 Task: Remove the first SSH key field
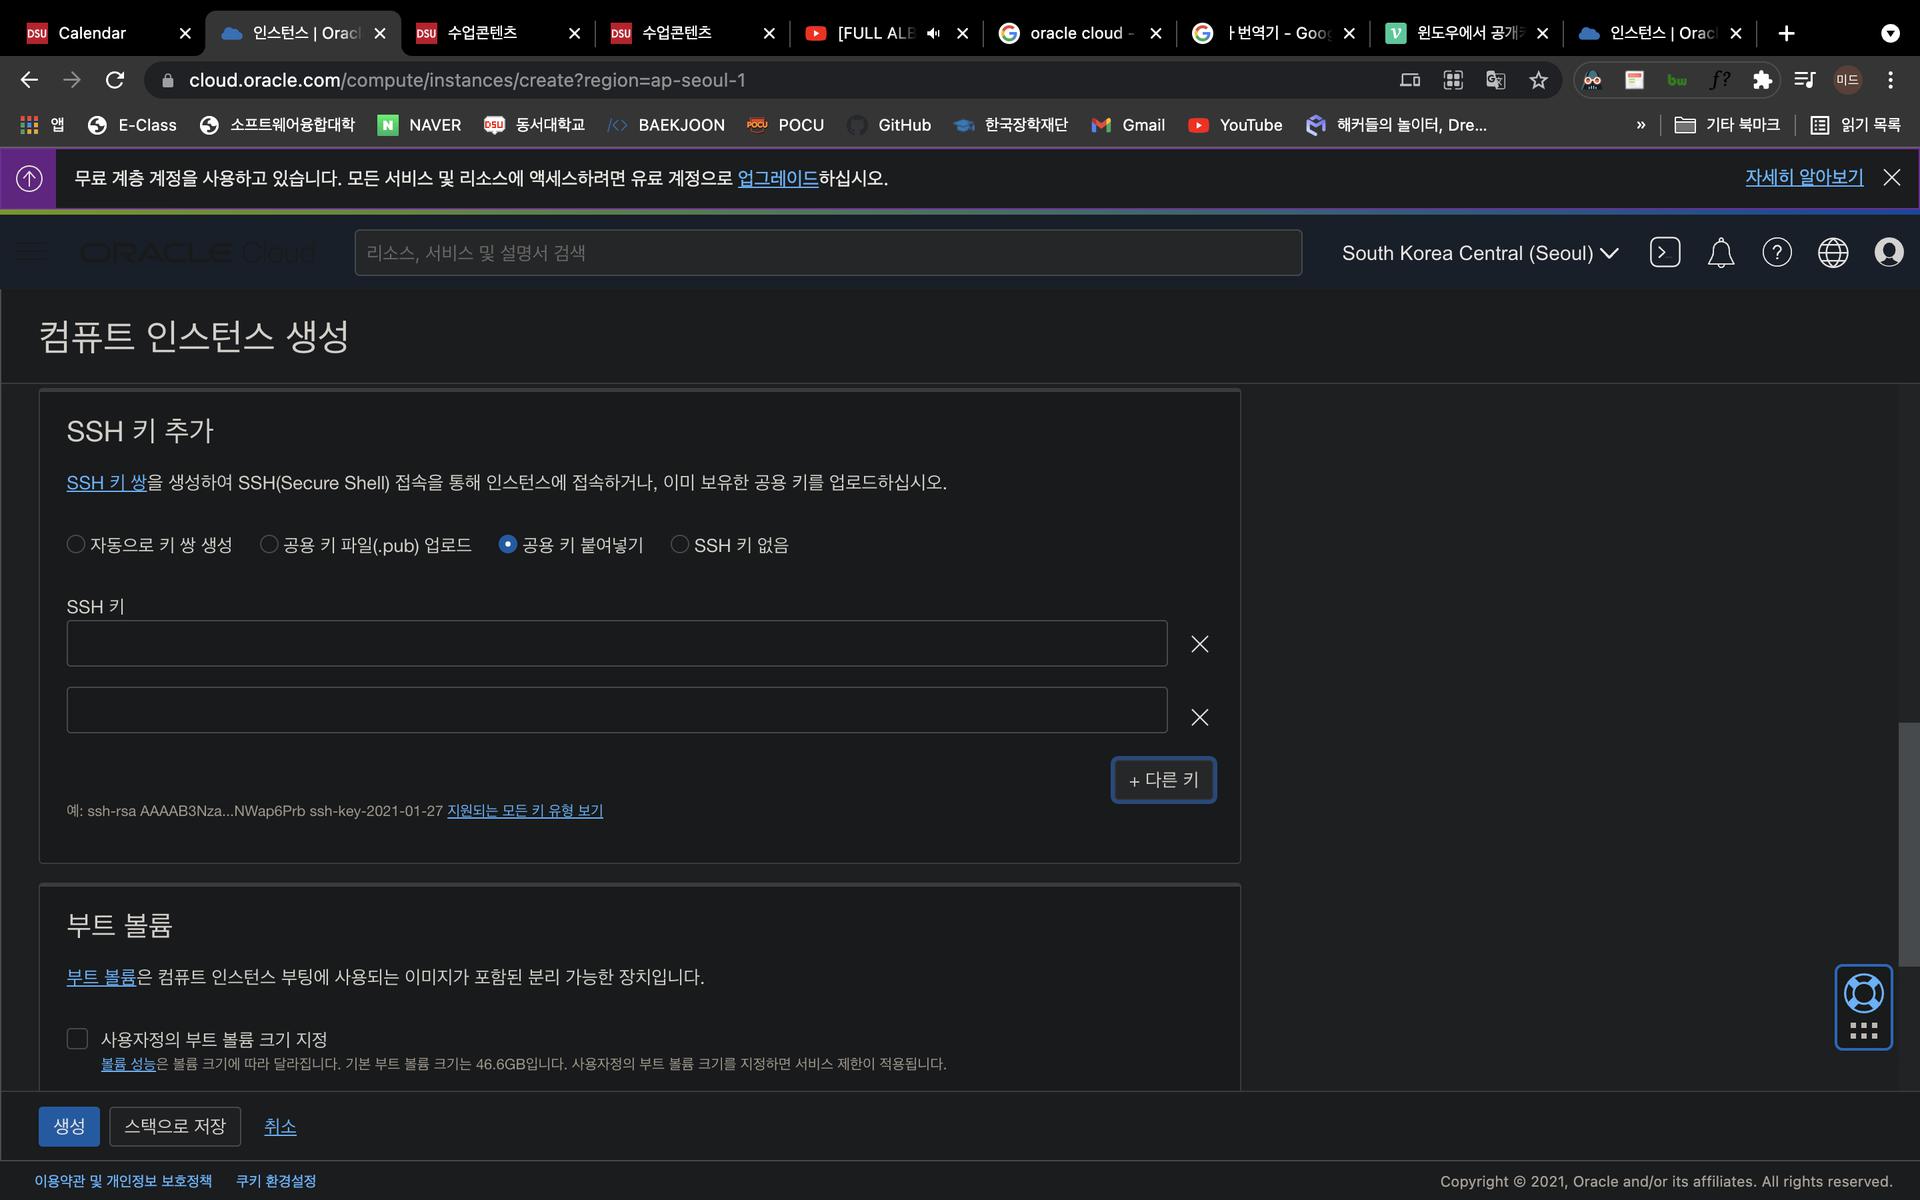(x=1200, y=644)
